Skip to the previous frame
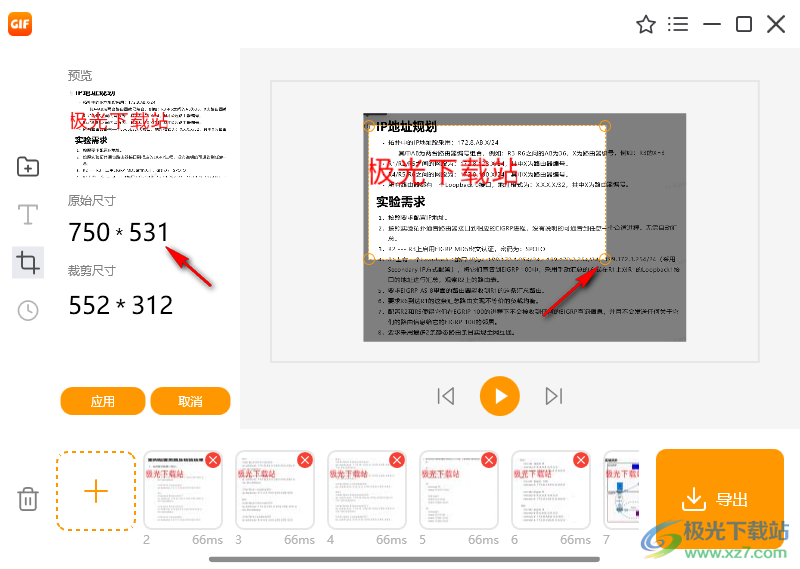 pyautogui.click(x=446, y=396)
